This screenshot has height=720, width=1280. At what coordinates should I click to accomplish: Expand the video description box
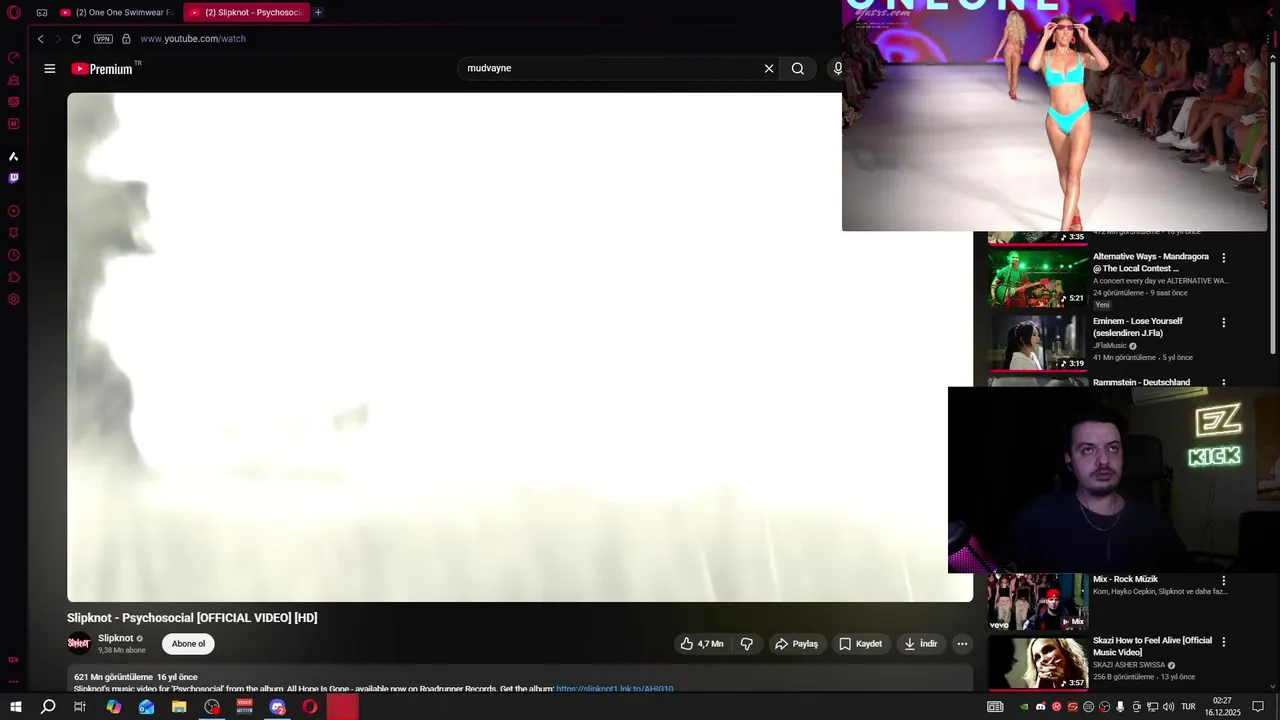520,678
